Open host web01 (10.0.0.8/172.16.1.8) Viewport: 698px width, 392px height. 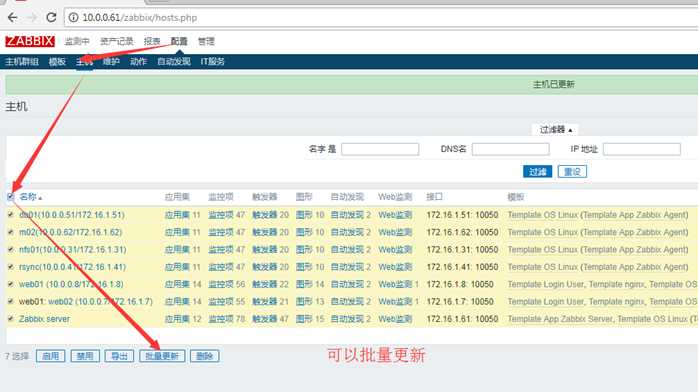pyautogui.click(x=71, y=284)
